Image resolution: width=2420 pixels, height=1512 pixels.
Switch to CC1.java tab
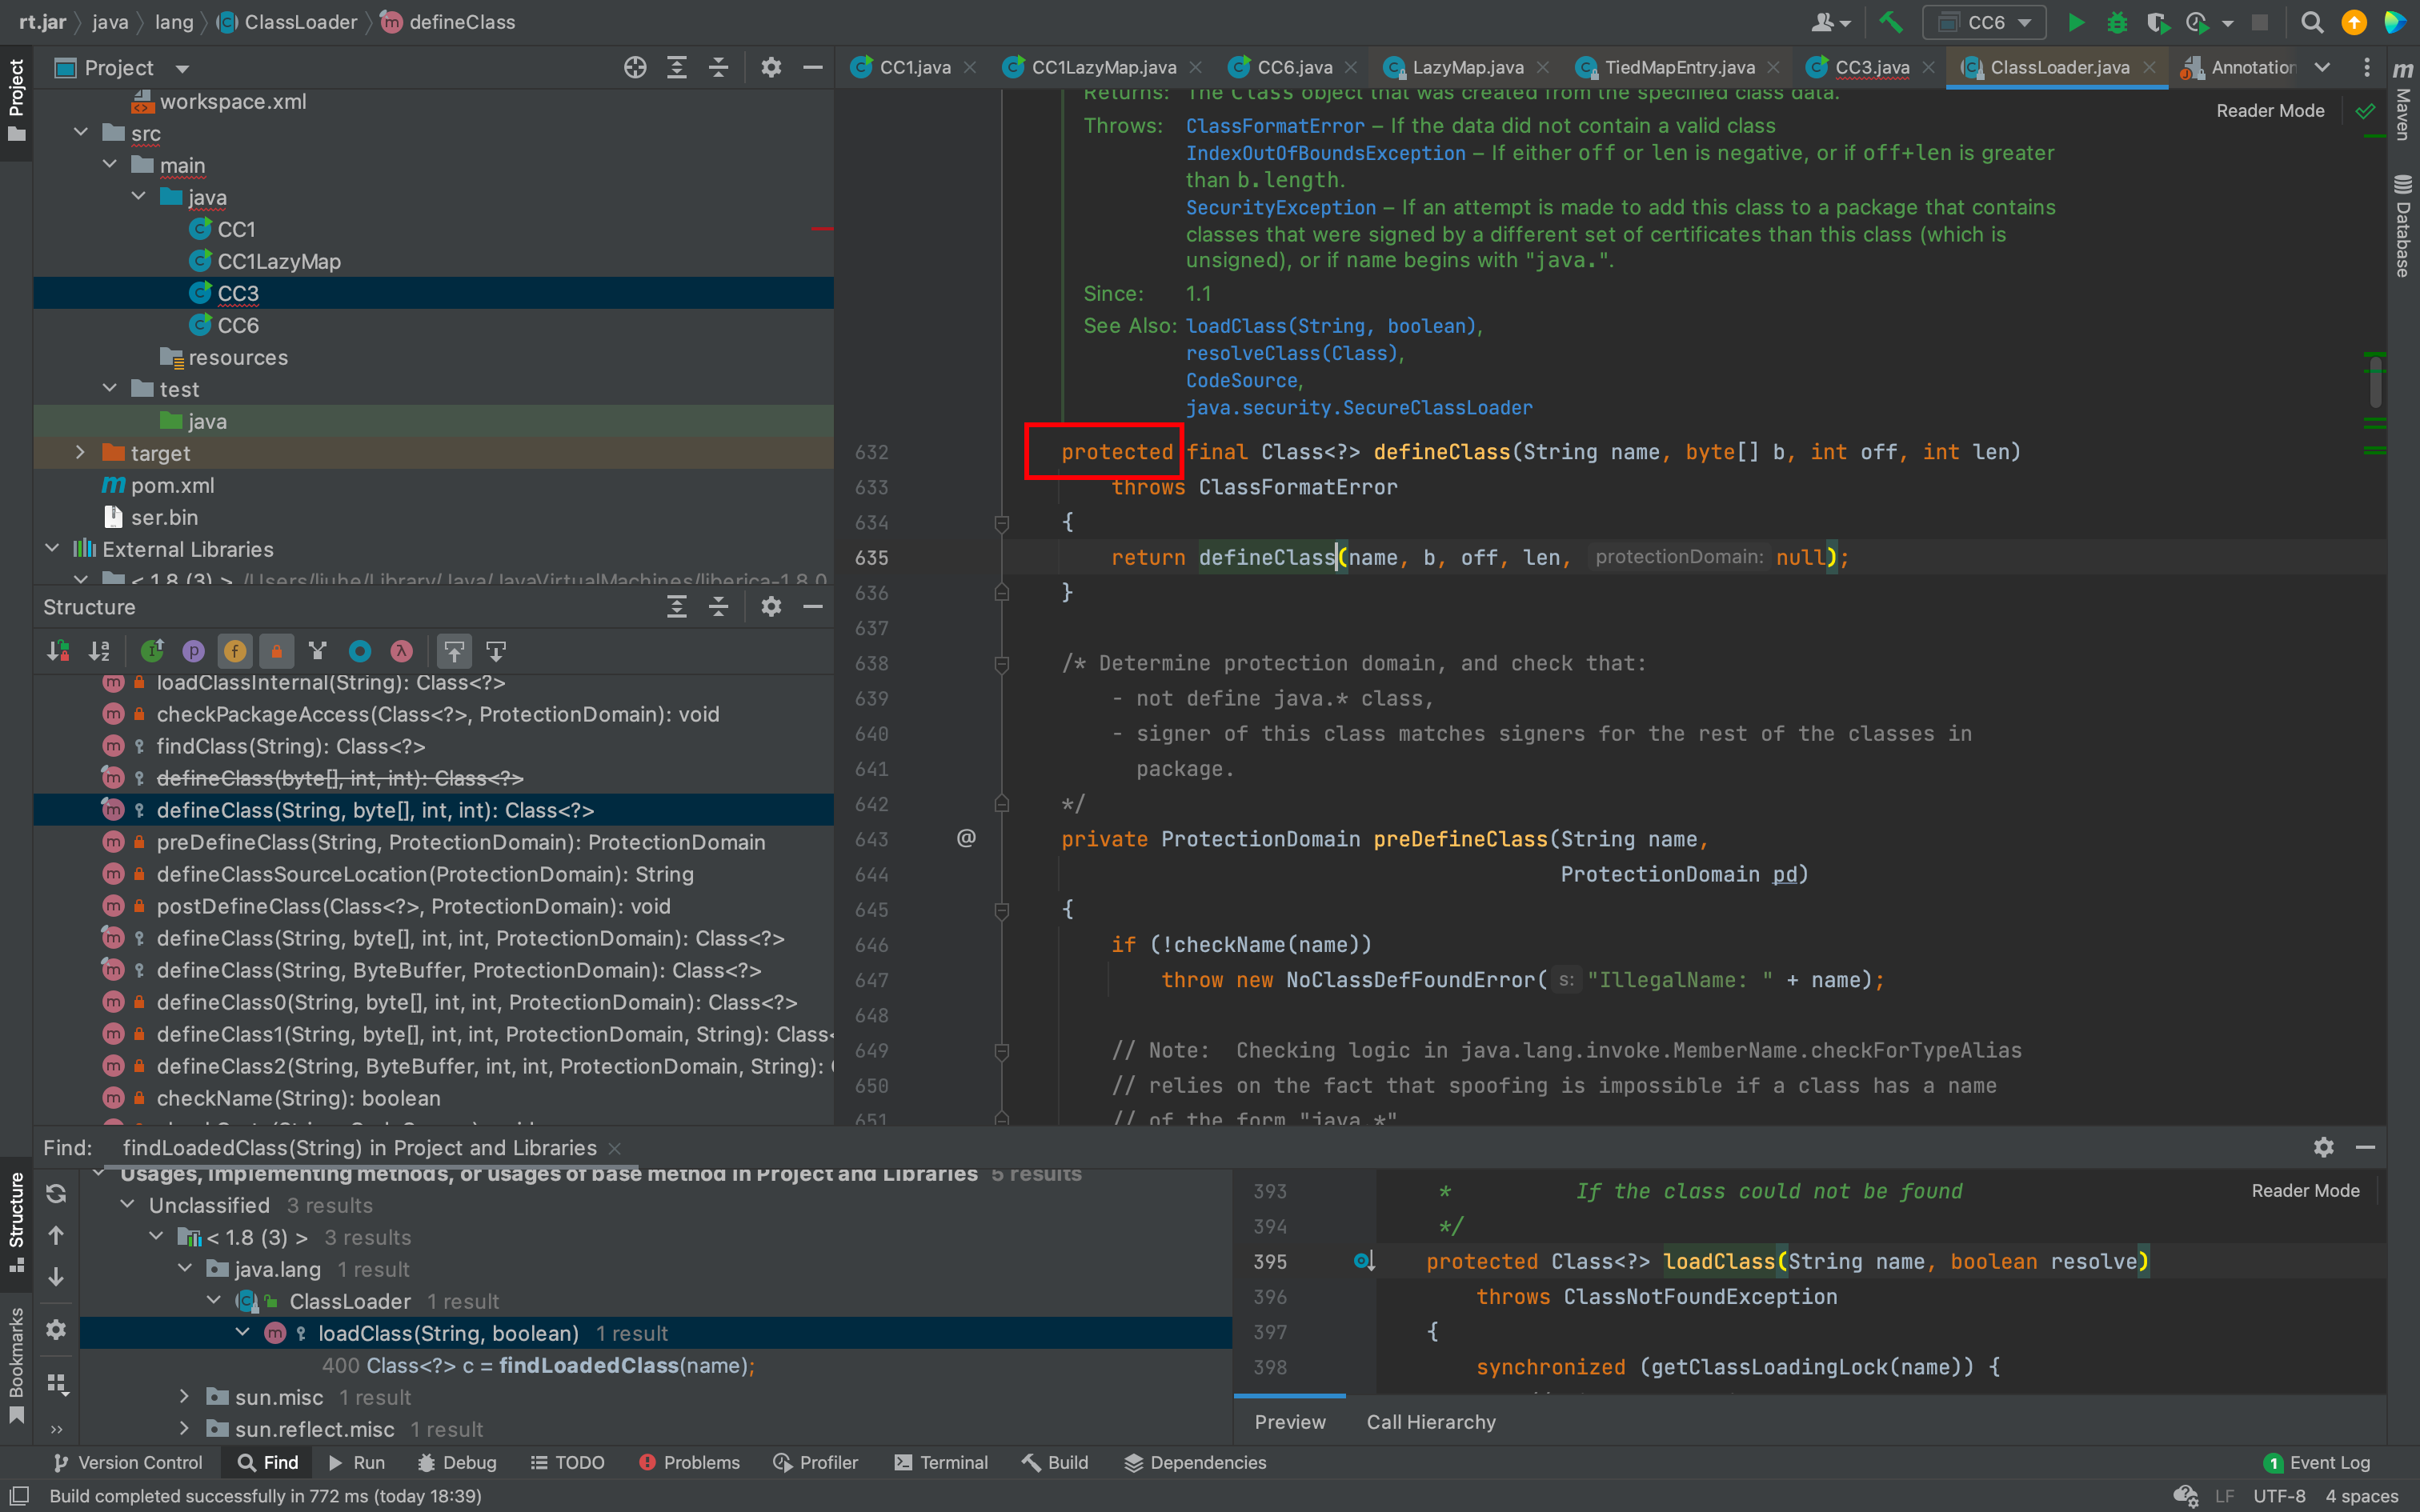point(914,68)
